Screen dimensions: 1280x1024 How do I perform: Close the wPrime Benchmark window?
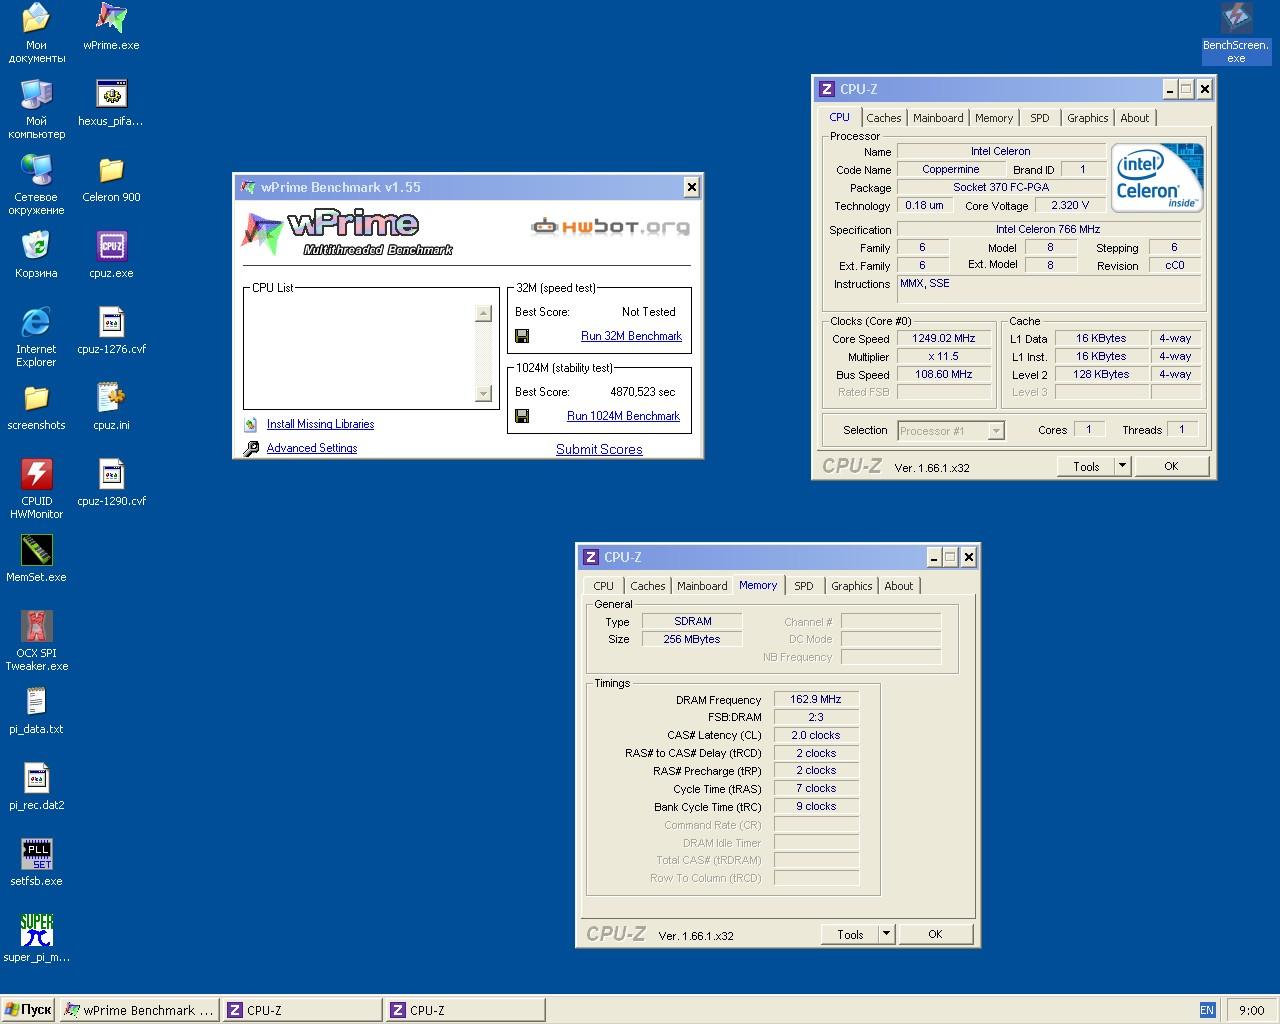pyautogui.click(x=691, y=187)
